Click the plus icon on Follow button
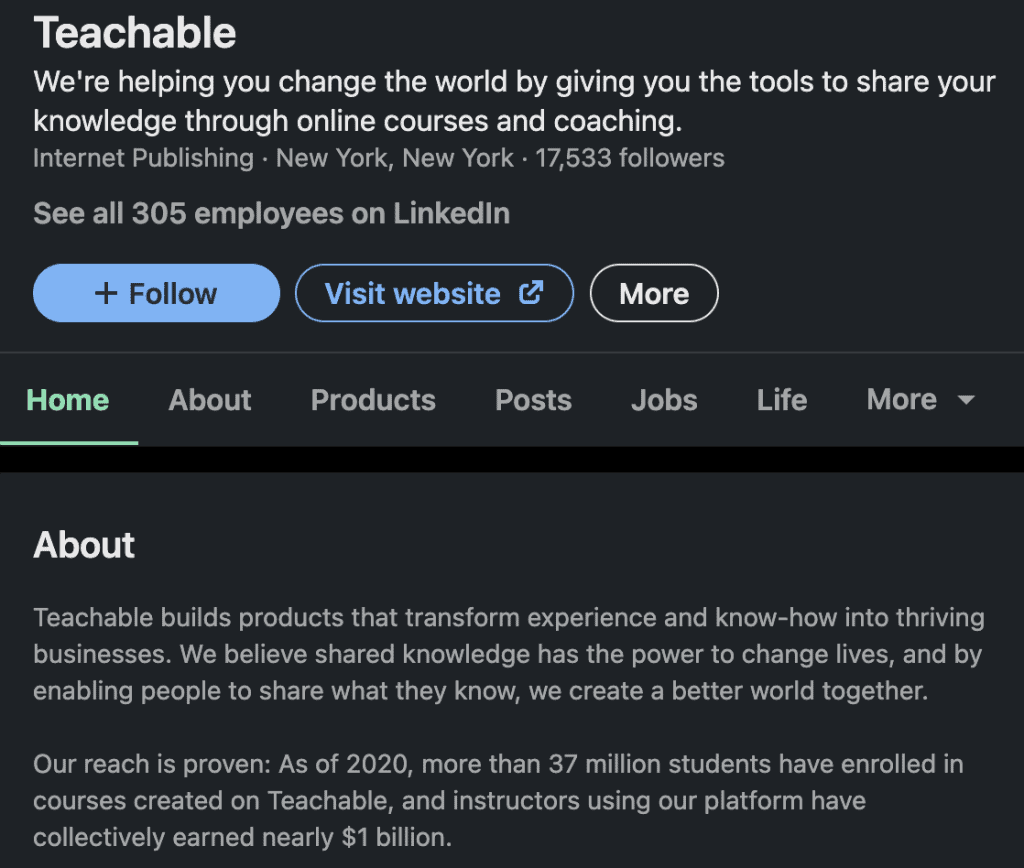The height and width of the screenshot is (868, 1024). coord(106,294)
